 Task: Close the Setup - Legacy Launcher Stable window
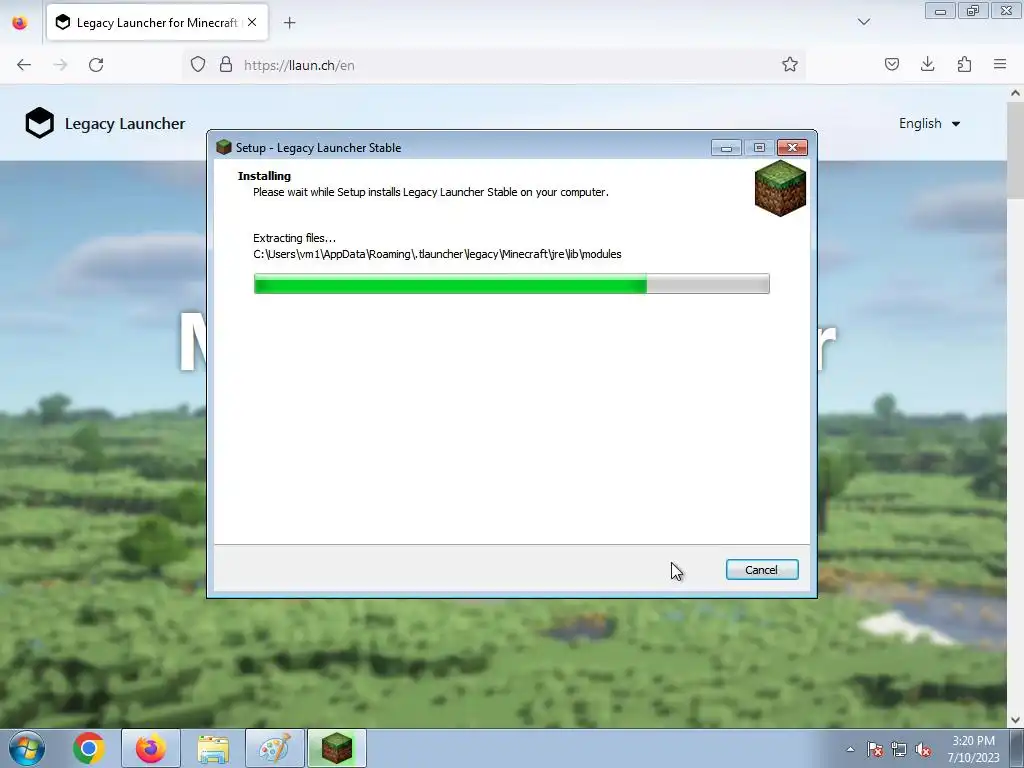coord(792,148)
